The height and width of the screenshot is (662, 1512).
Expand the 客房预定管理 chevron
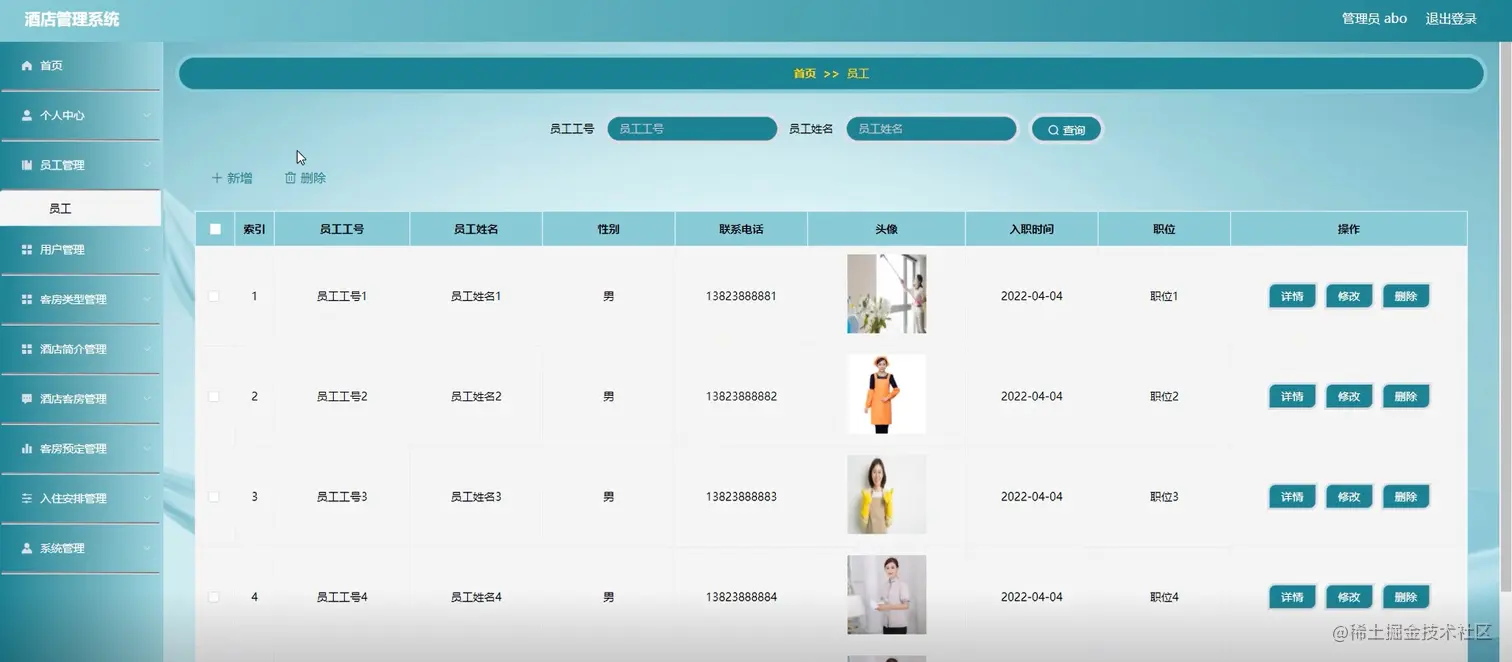coord(146,449)
